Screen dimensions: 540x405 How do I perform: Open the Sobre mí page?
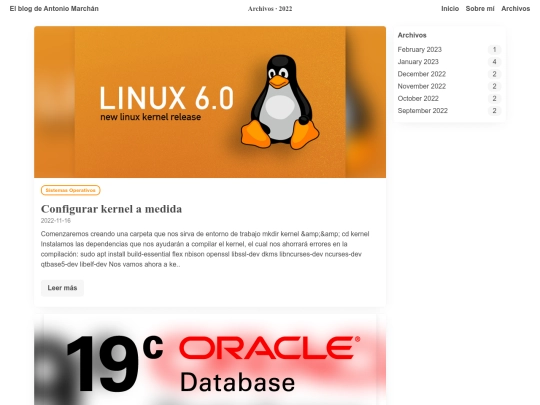click(480, 9)
